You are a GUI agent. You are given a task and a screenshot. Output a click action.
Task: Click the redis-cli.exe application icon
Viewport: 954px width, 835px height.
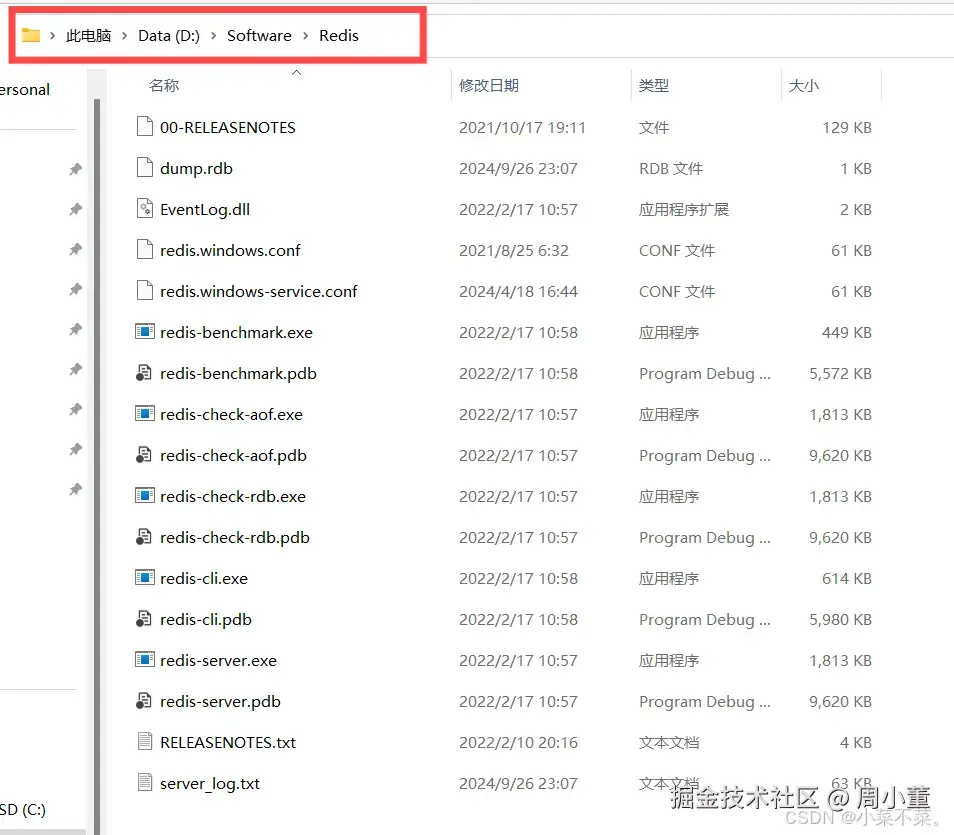coord(145,578)
